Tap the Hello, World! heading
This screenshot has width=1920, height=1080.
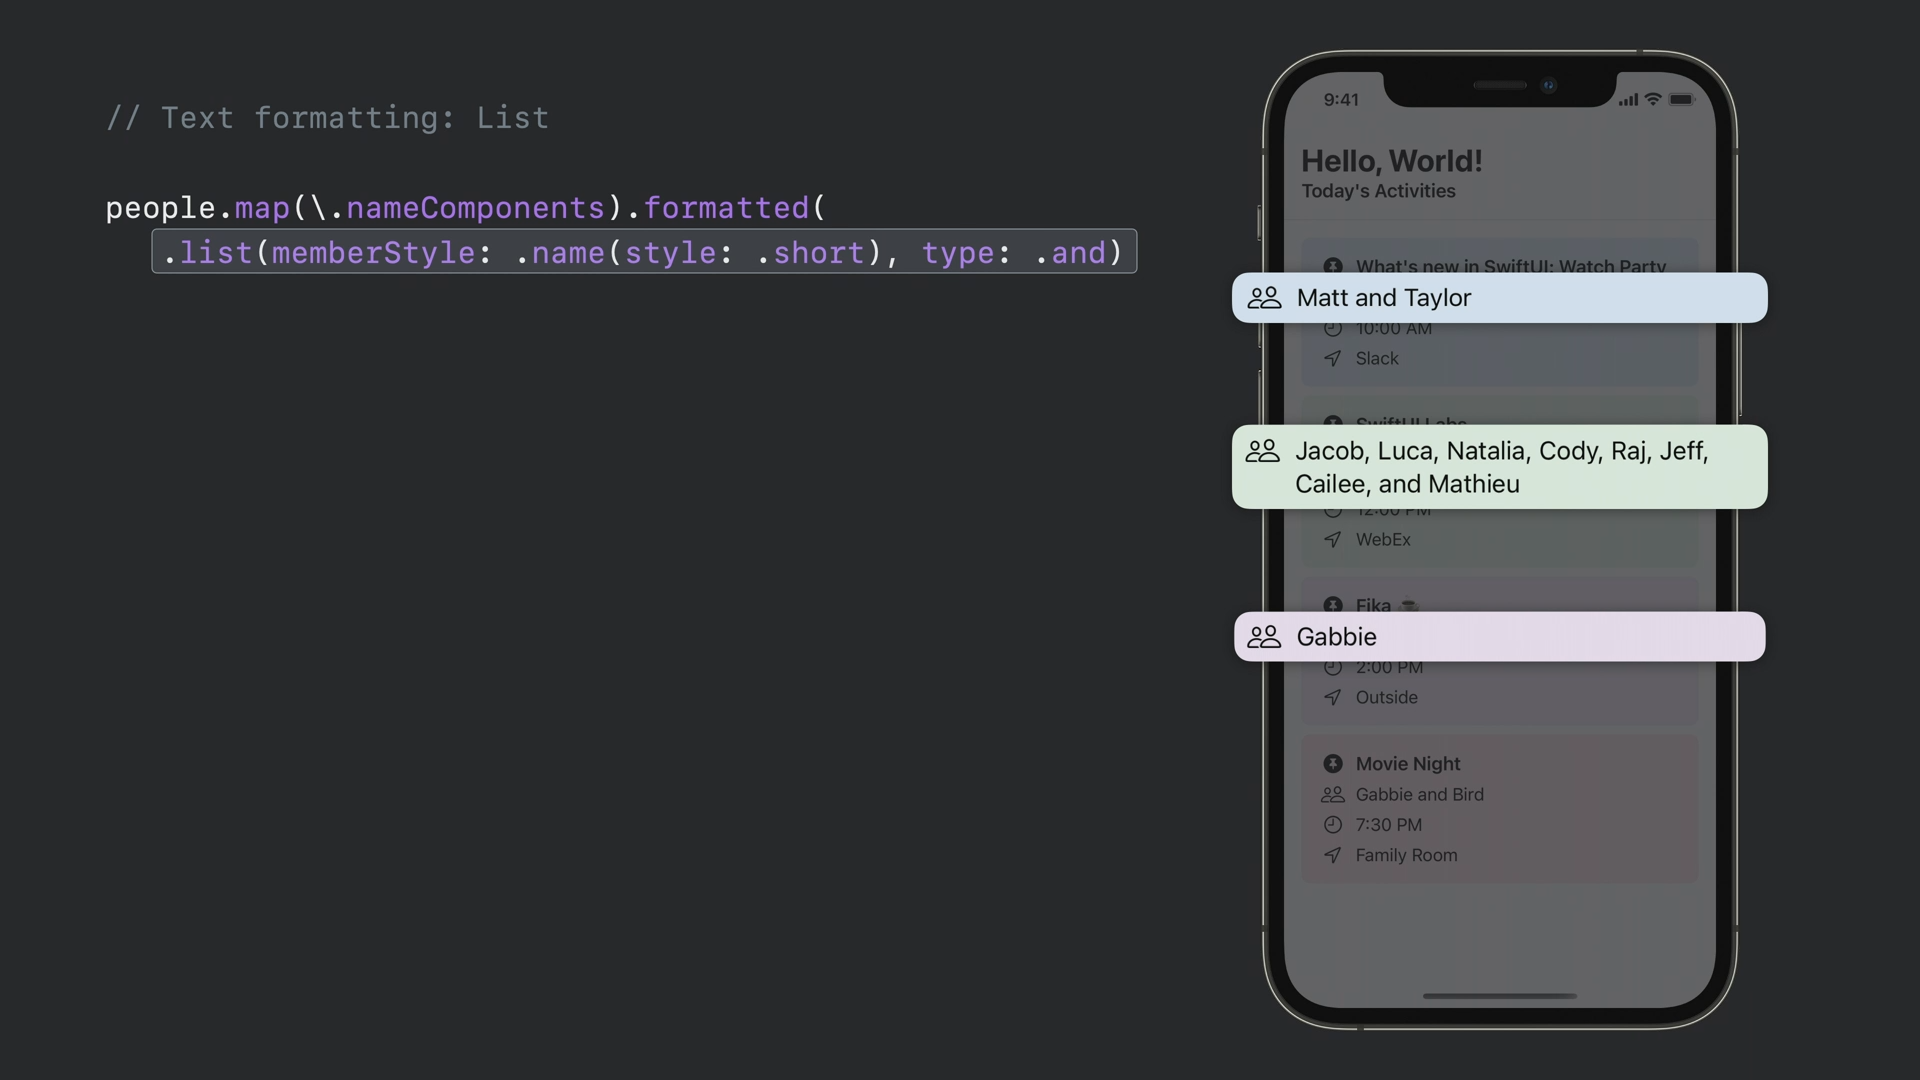(1391, 161)
